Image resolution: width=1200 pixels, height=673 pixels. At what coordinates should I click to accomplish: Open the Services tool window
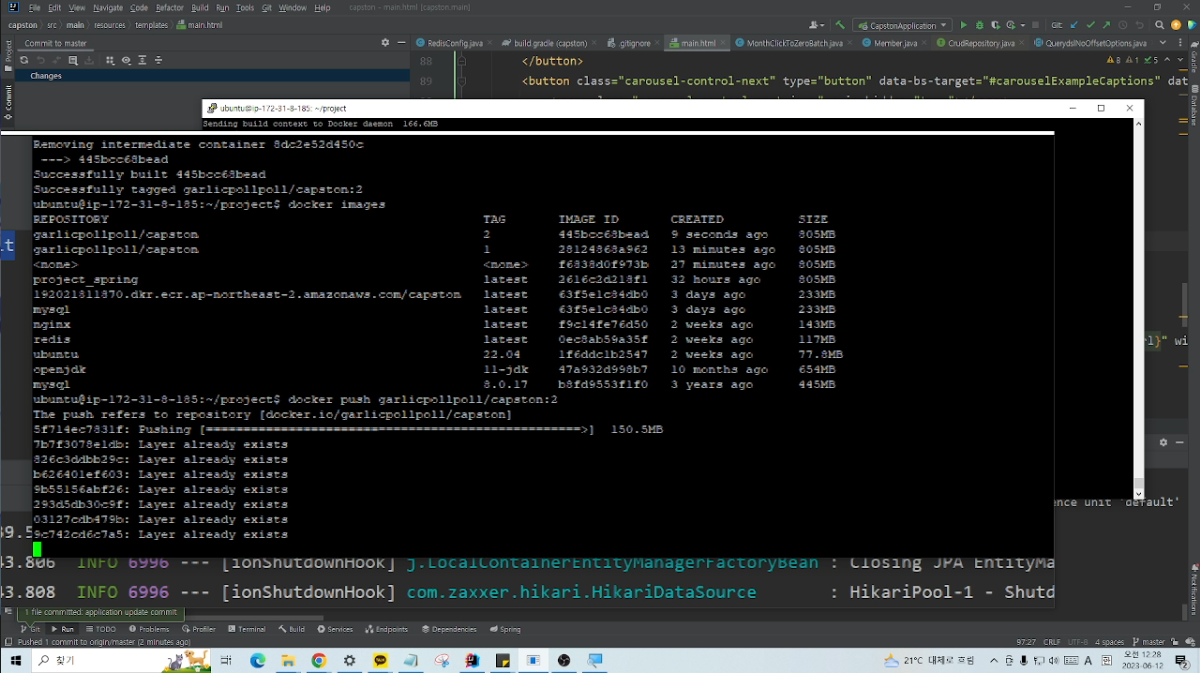pos(335,629)
